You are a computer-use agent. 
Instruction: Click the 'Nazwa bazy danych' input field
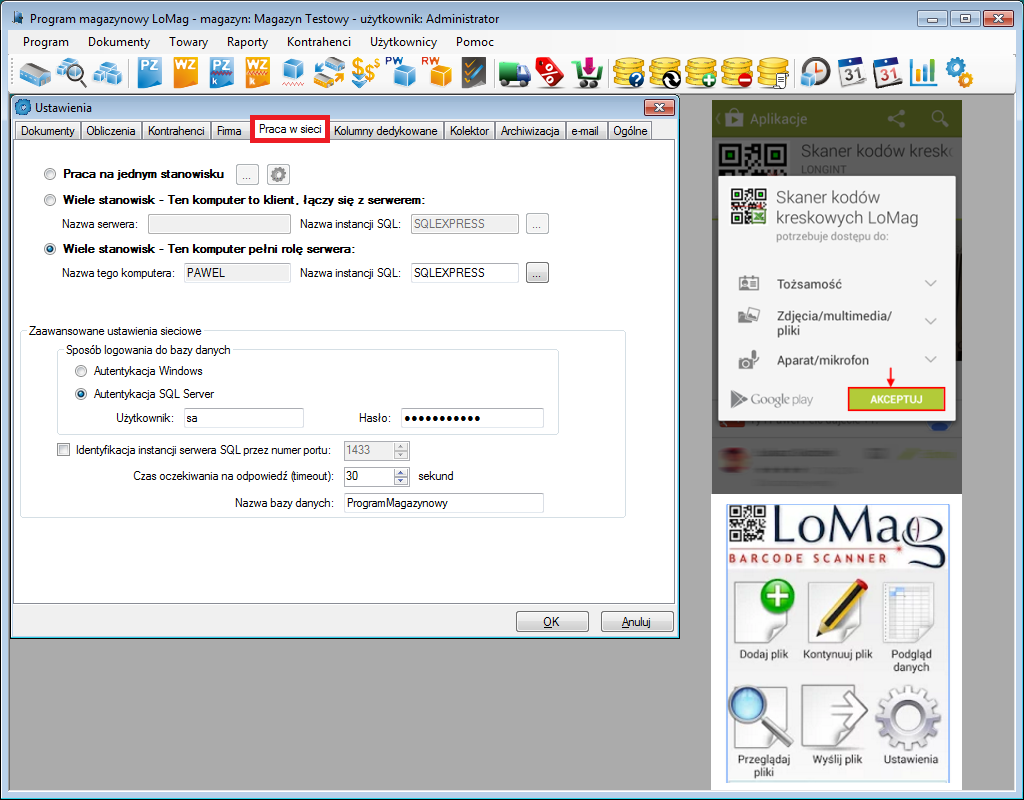(443, 503)
